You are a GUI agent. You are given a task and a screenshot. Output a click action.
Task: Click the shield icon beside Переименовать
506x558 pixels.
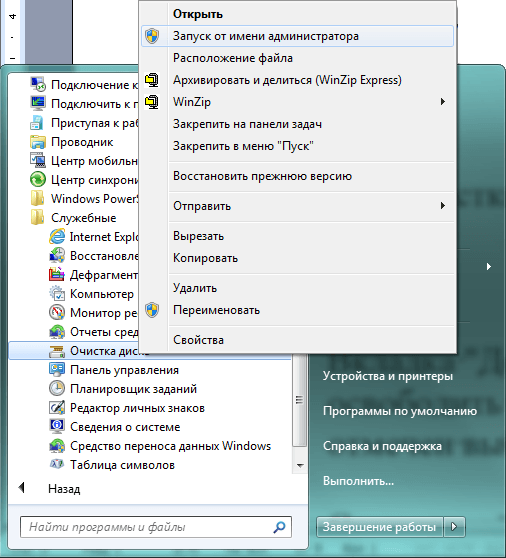152,310
